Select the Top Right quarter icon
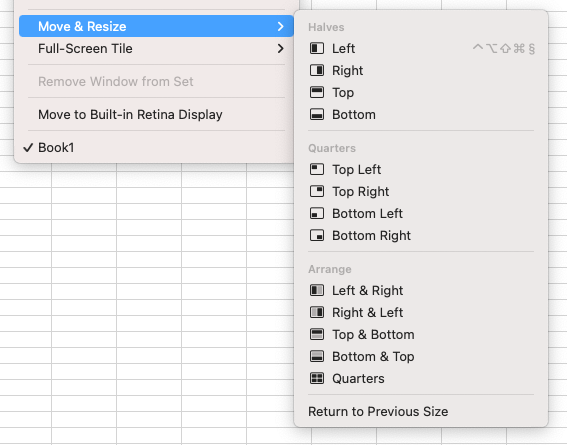The height and width of the screenshot is (445, 567). tap(317, 191)
